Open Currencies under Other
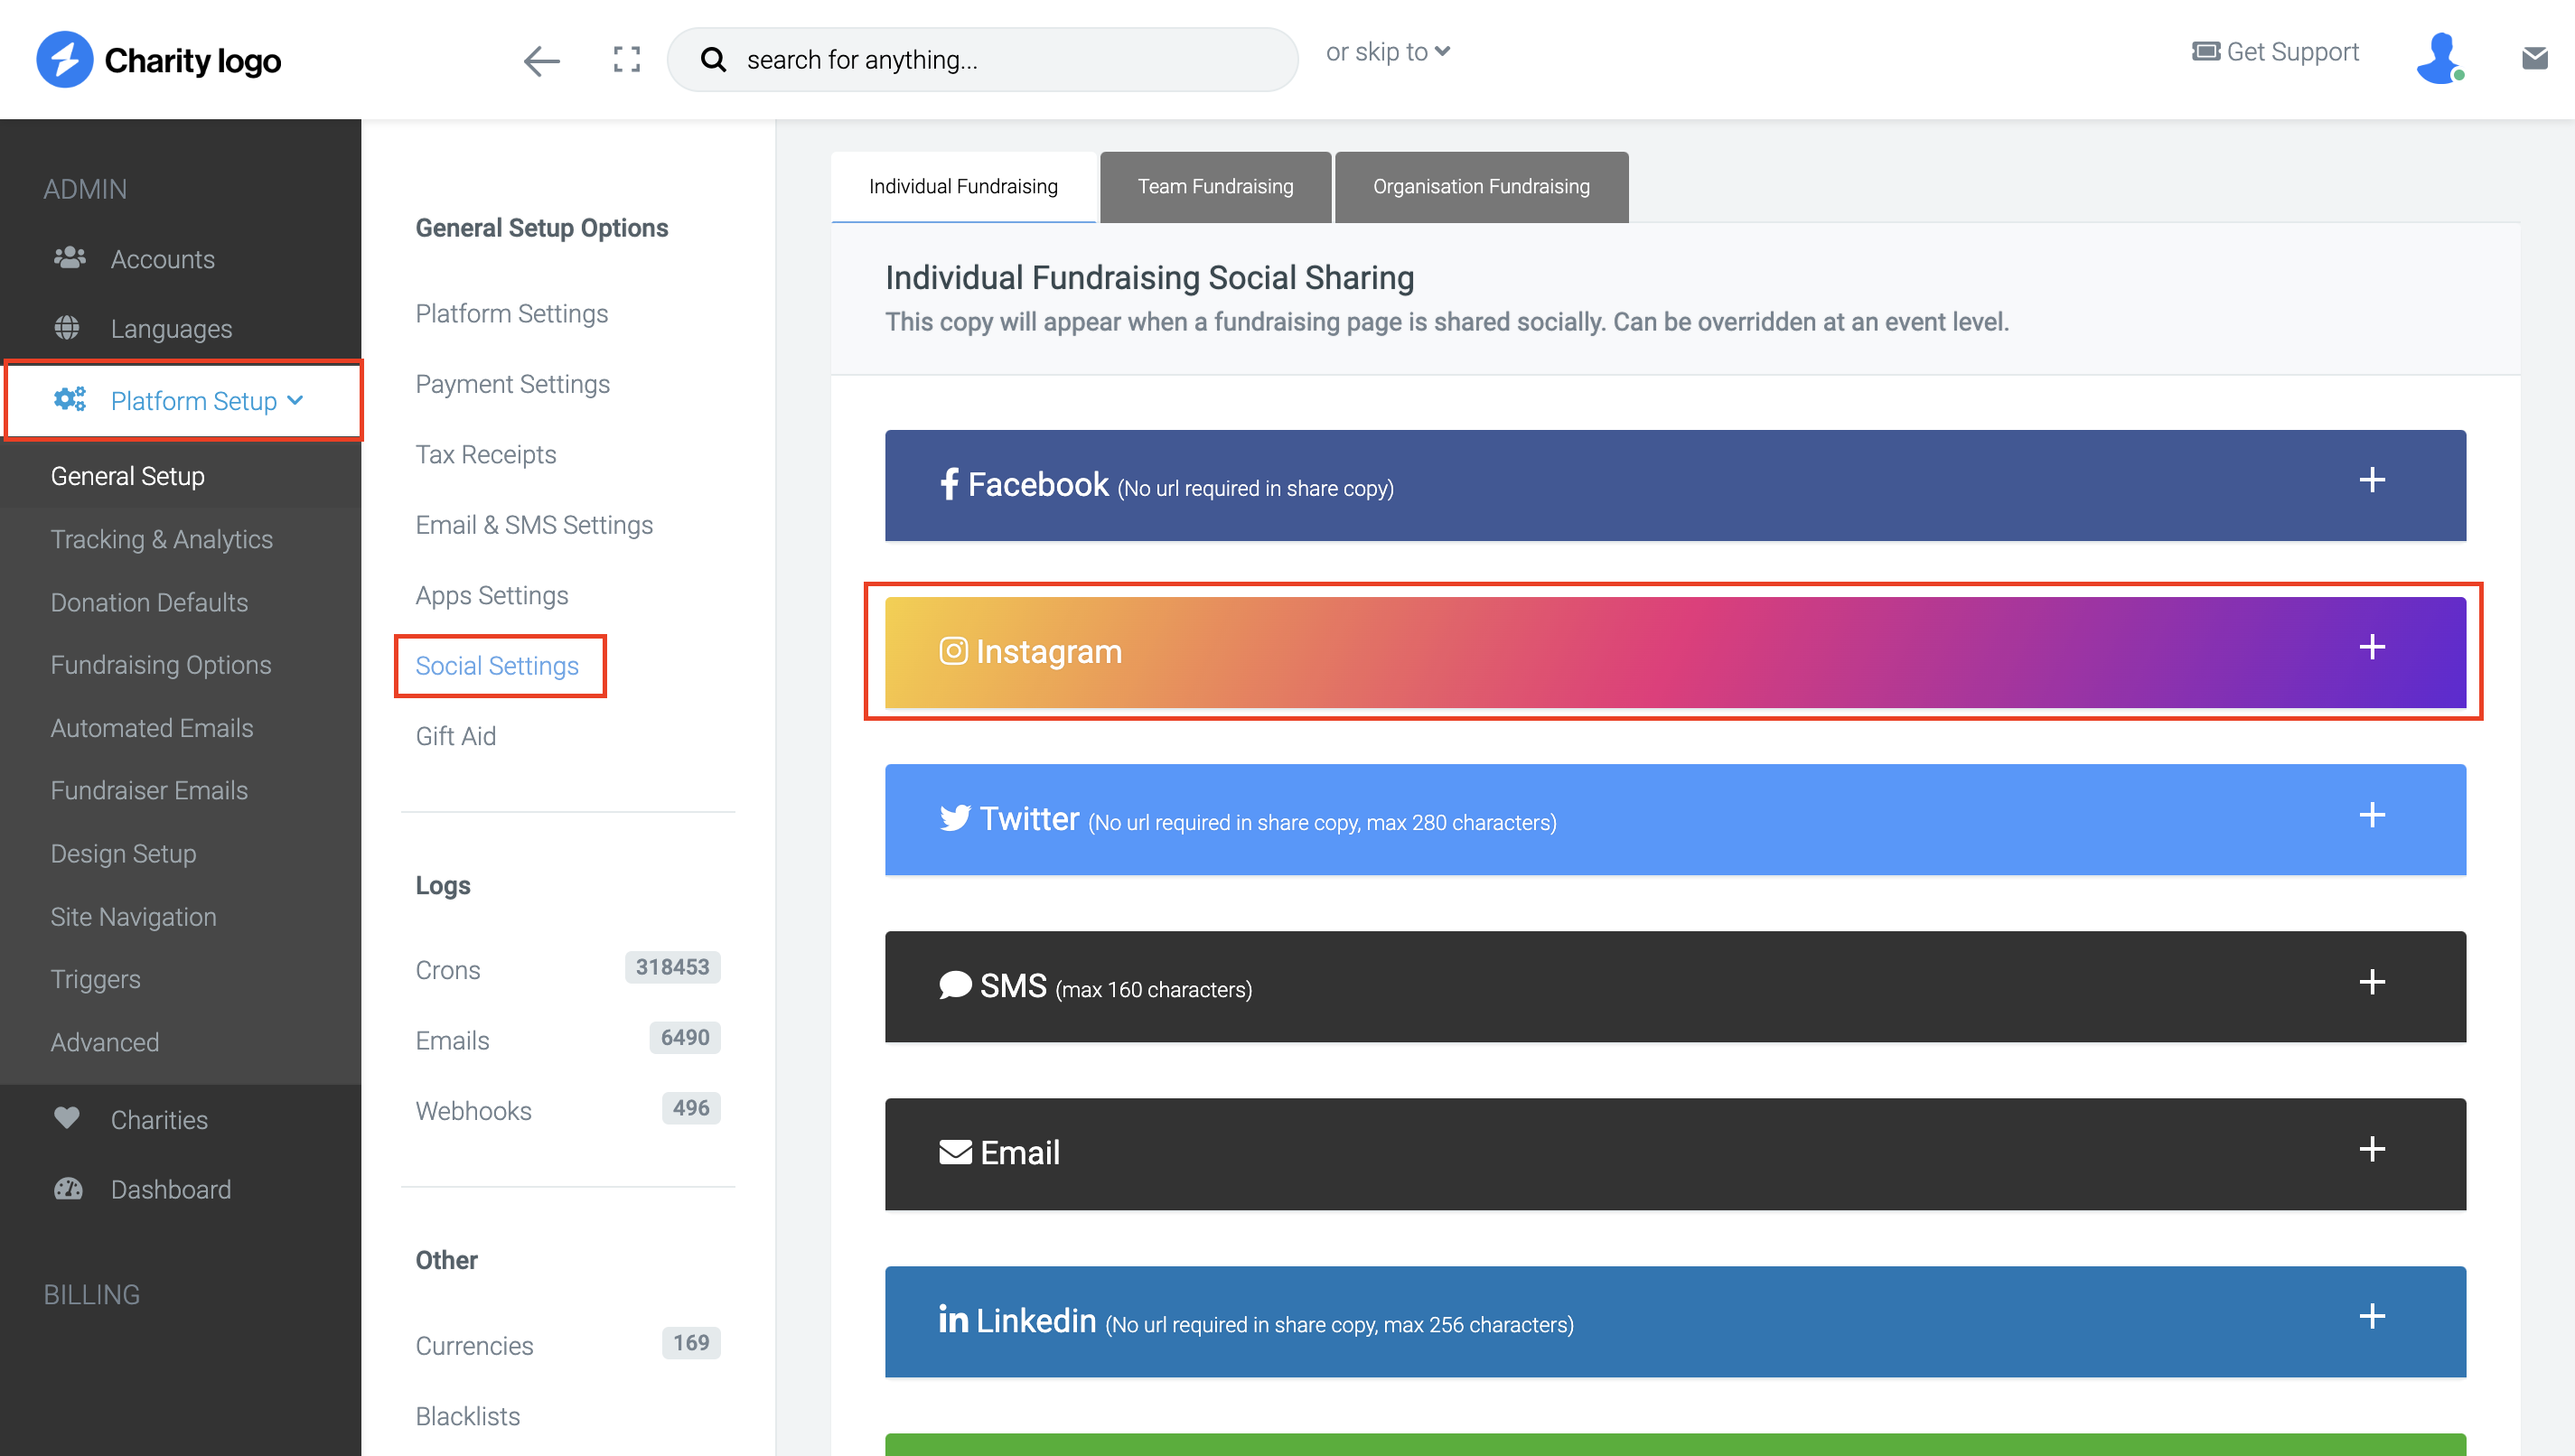Viewport: 2575px width, 1456px height. point(474,1345)
